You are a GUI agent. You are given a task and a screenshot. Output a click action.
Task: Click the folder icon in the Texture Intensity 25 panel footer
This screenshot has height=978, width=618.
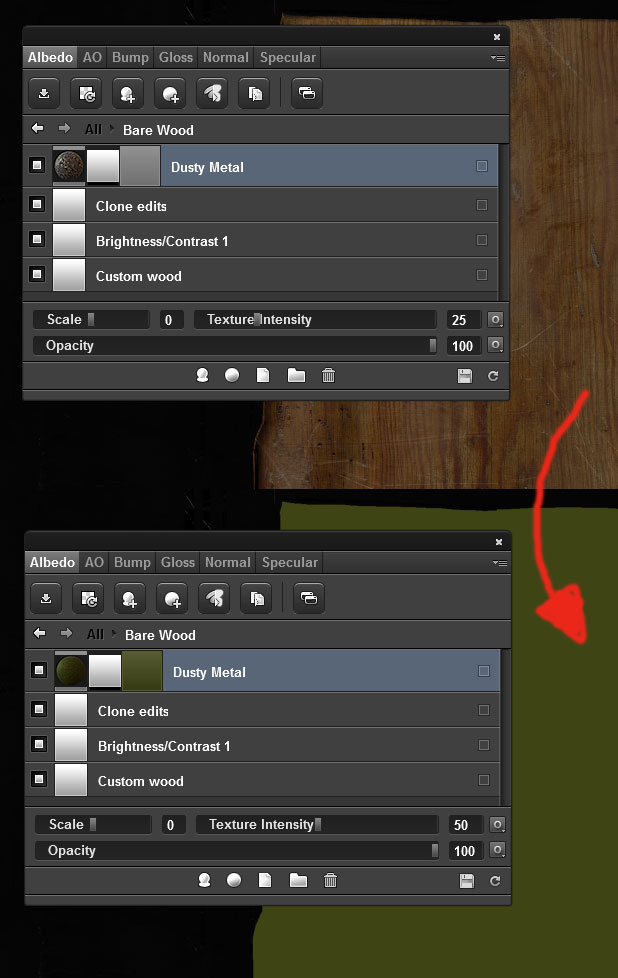coord(296,375)
